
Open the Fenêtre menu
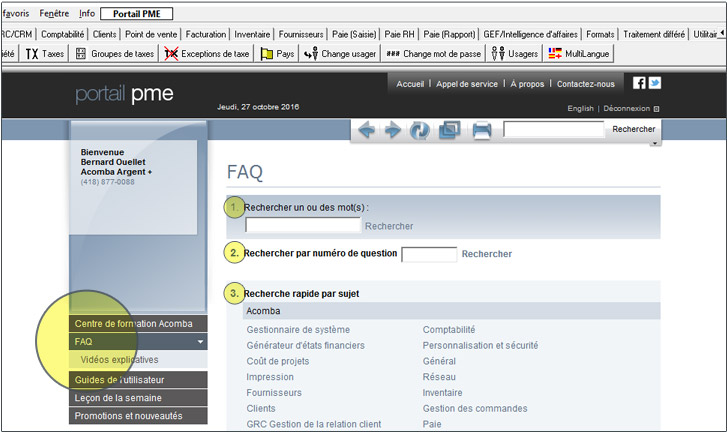(54, 13)
